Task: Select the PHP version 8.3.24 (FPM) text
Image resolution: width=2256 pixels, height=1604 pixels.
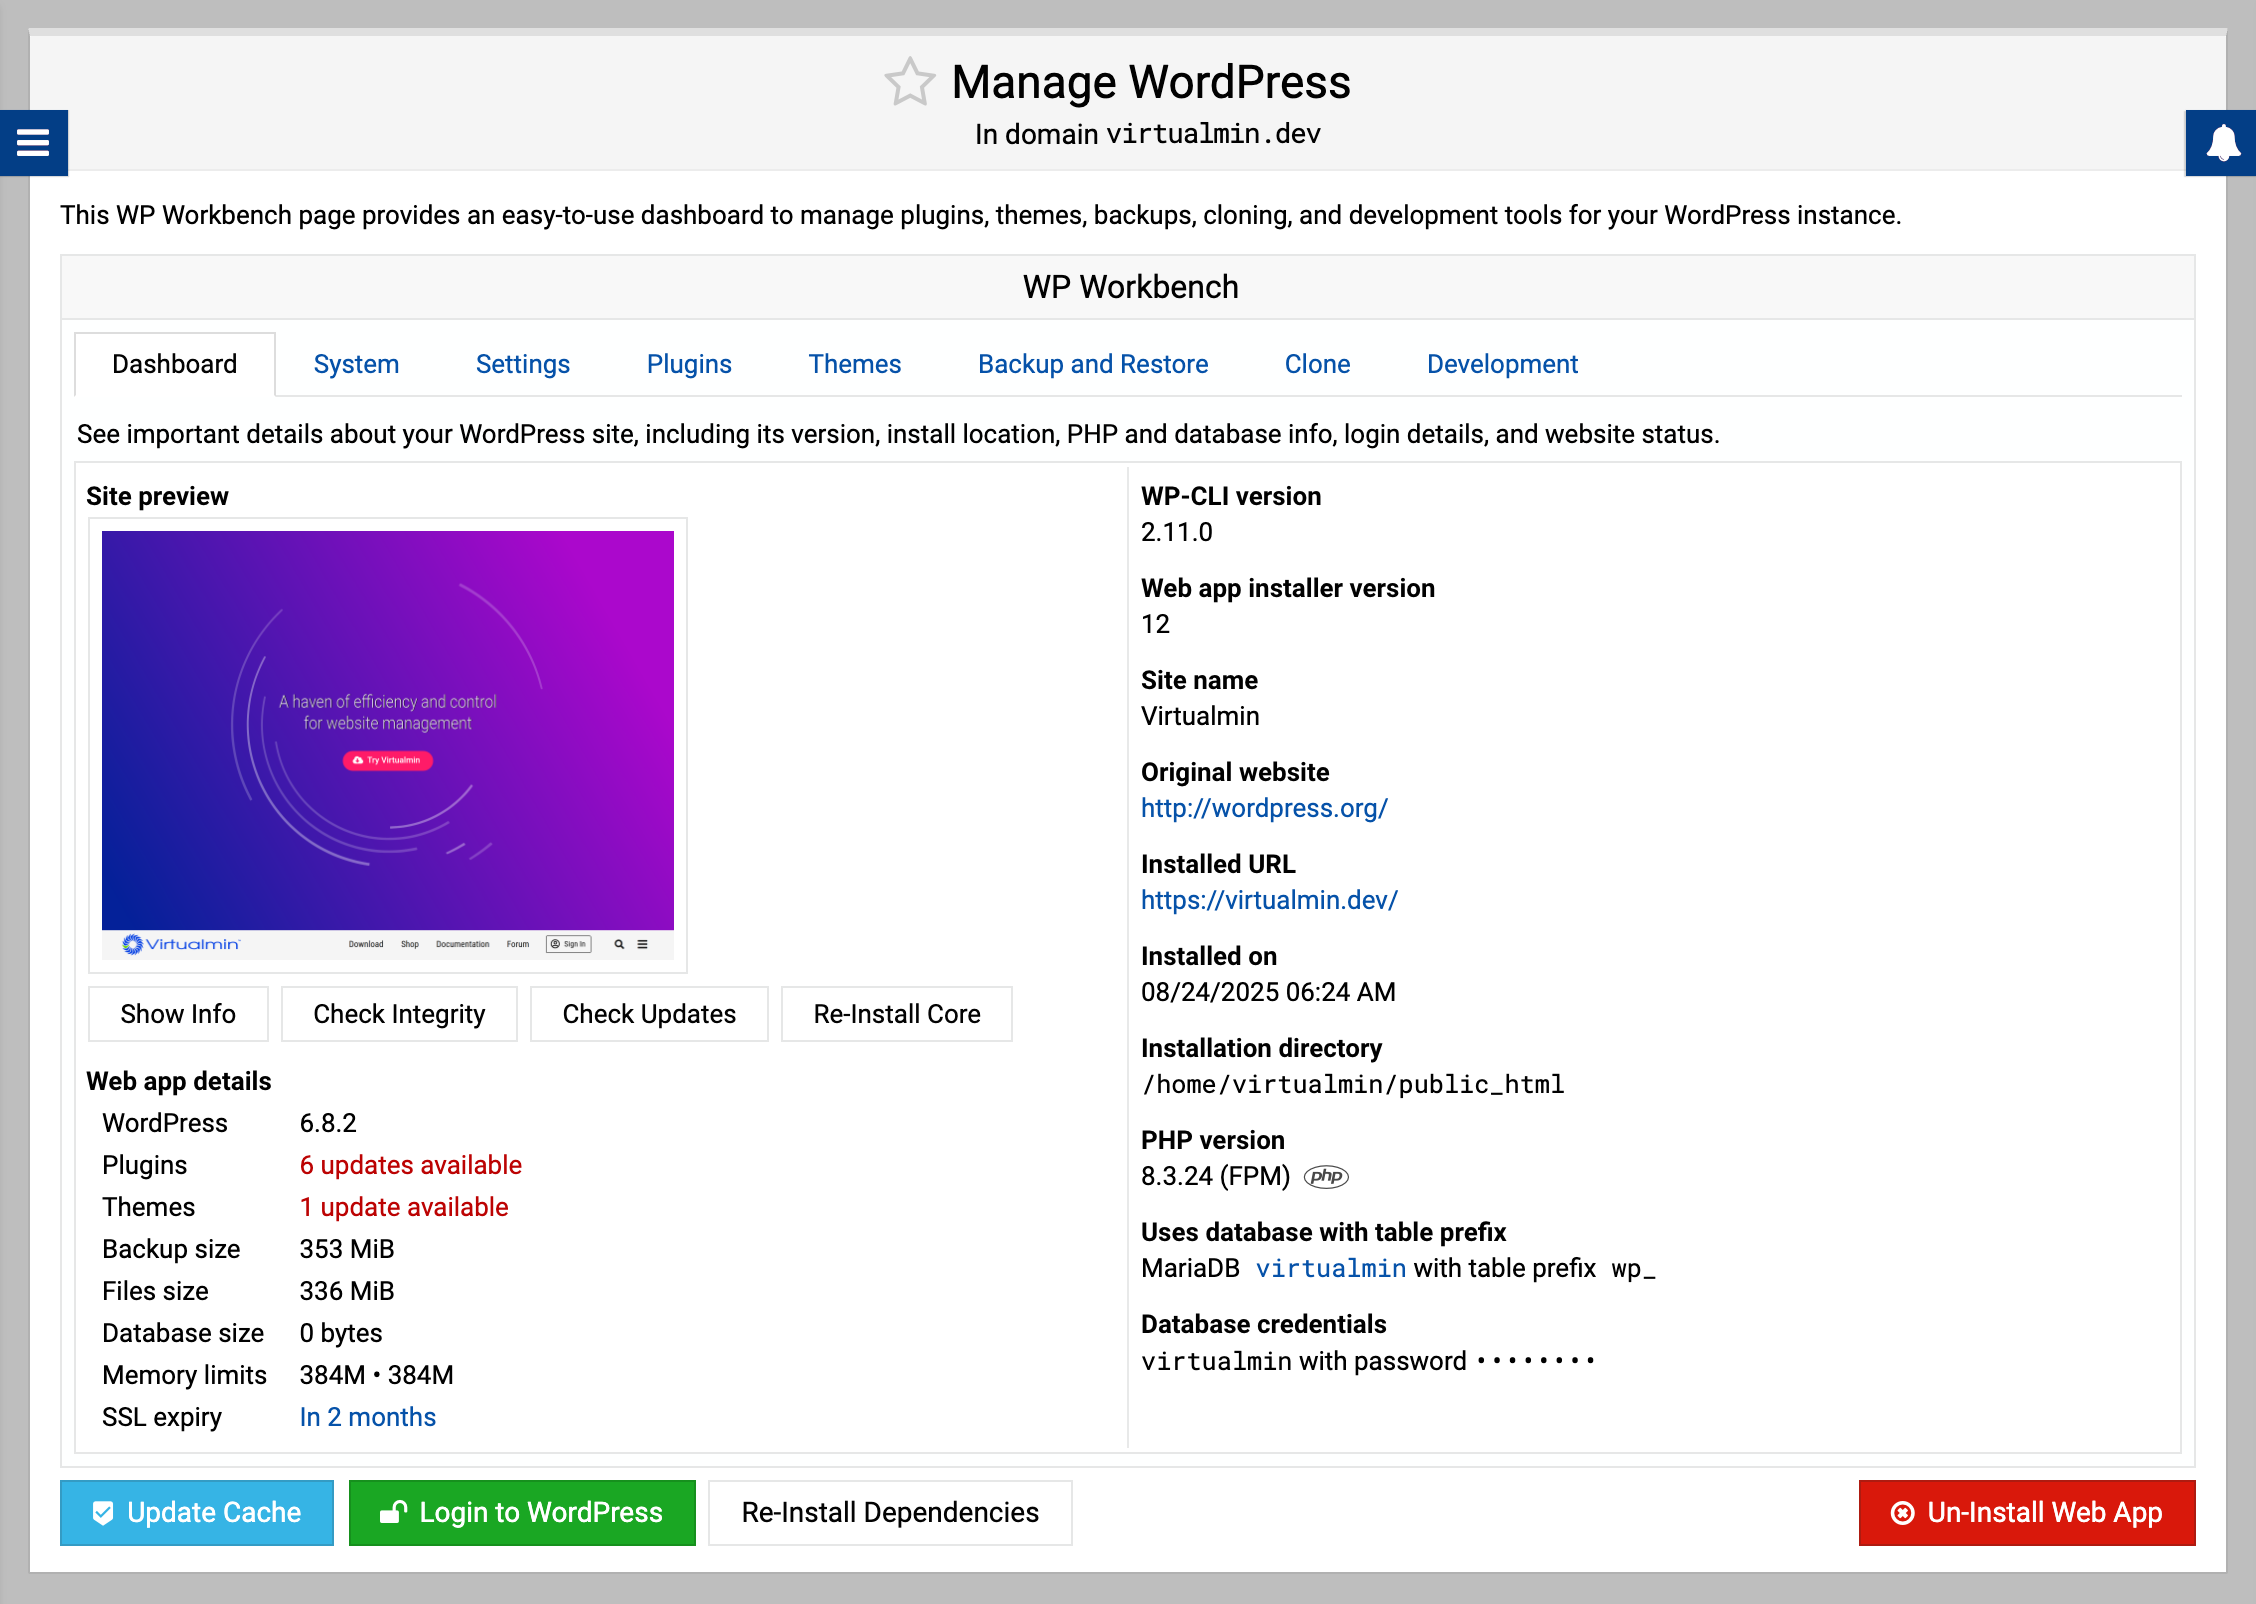Action: coord(1216,1176)
